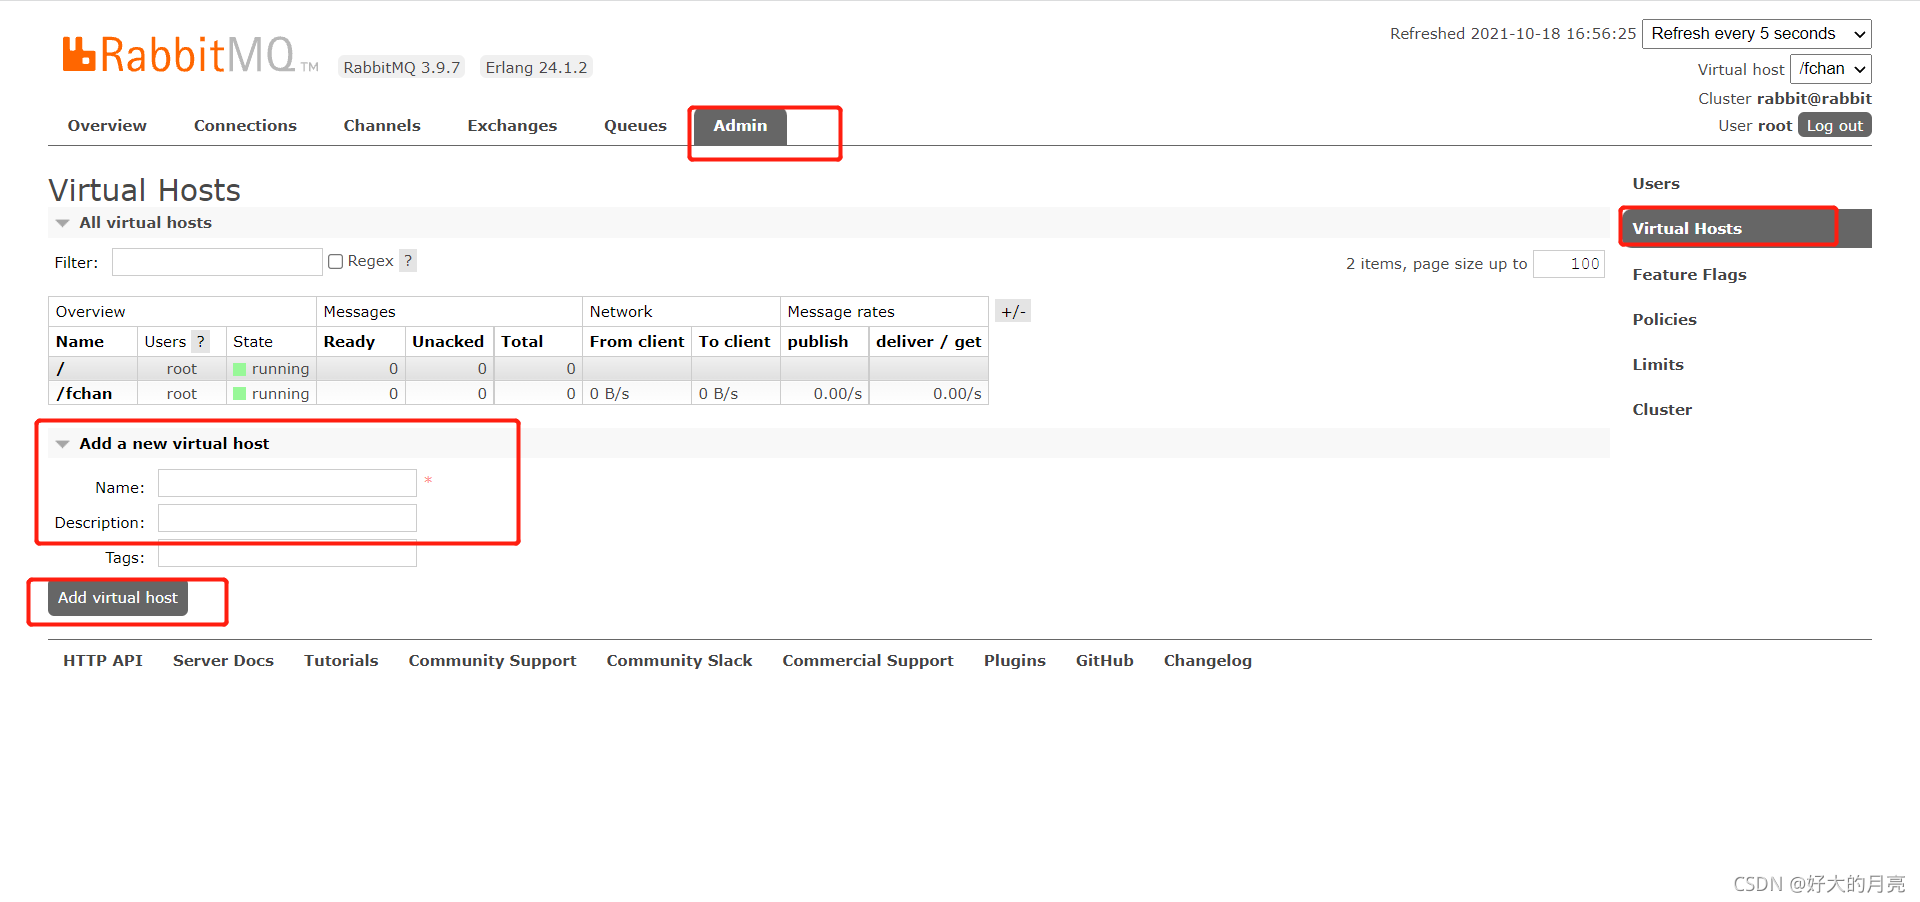Open the Server Docs footer link
This screenshot has width=1920, height=902.
coord(223,661)
